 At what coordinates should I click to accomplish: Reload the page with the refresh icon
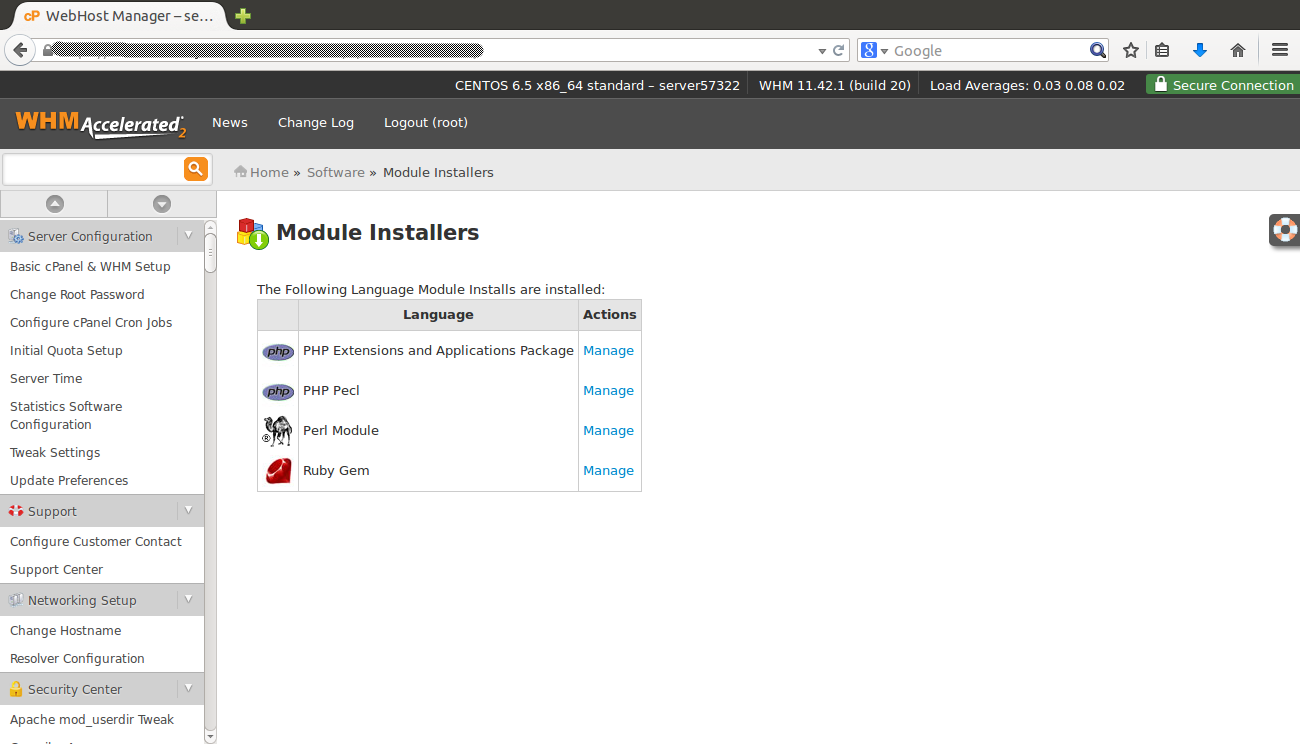click(840, 50)
